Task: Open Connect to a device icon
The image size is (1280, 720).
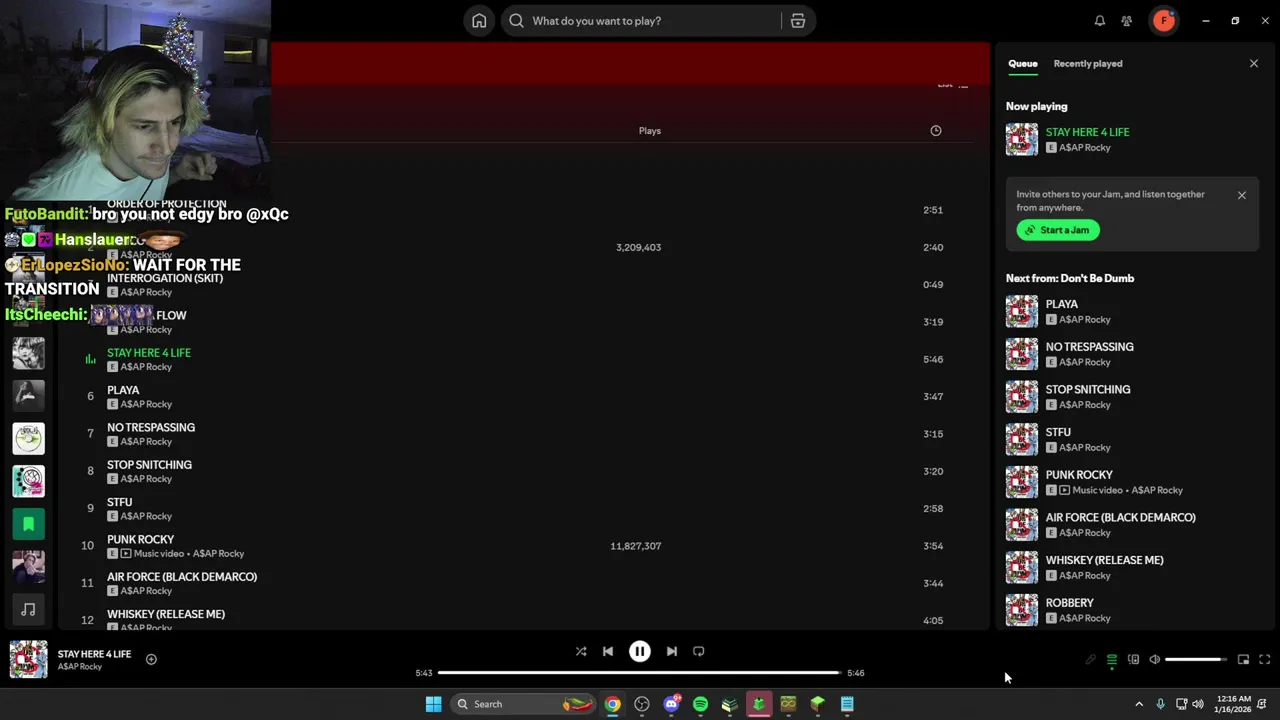Action: pyautogui.click(x=1133, y=660)
